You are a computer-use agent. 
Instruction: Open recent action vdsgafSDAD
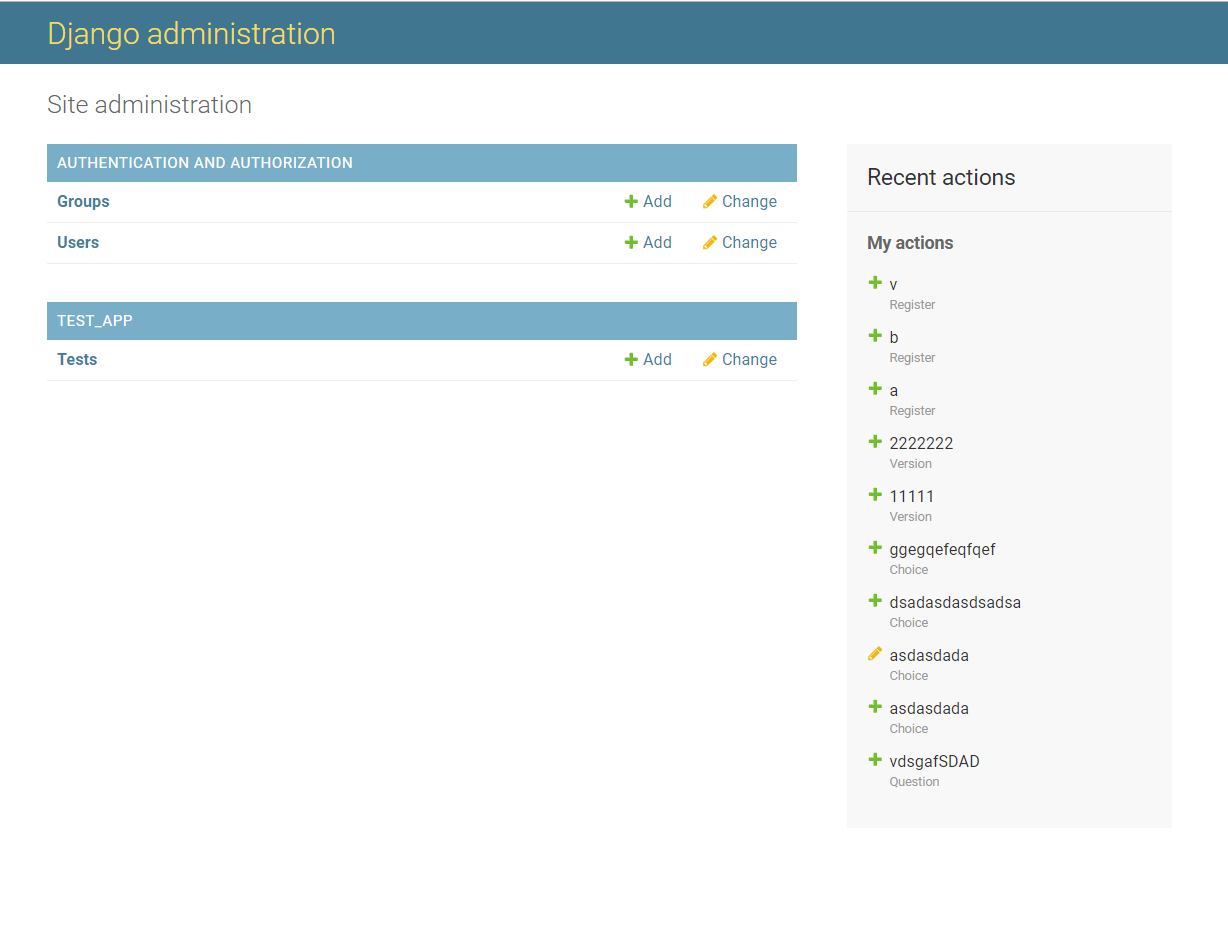pos(934,762)
